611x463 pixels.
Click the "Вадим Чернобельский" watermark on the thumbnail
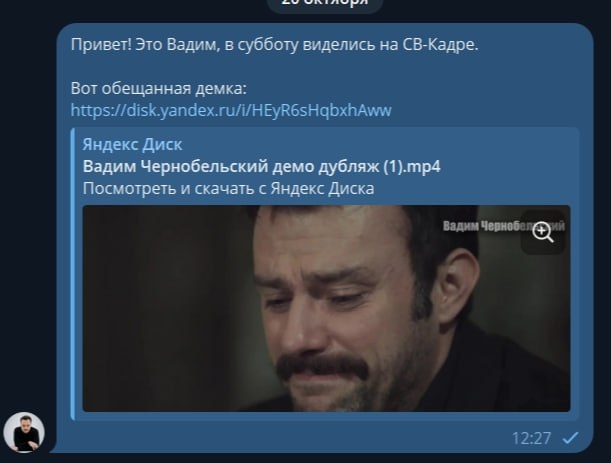point(503,226)
